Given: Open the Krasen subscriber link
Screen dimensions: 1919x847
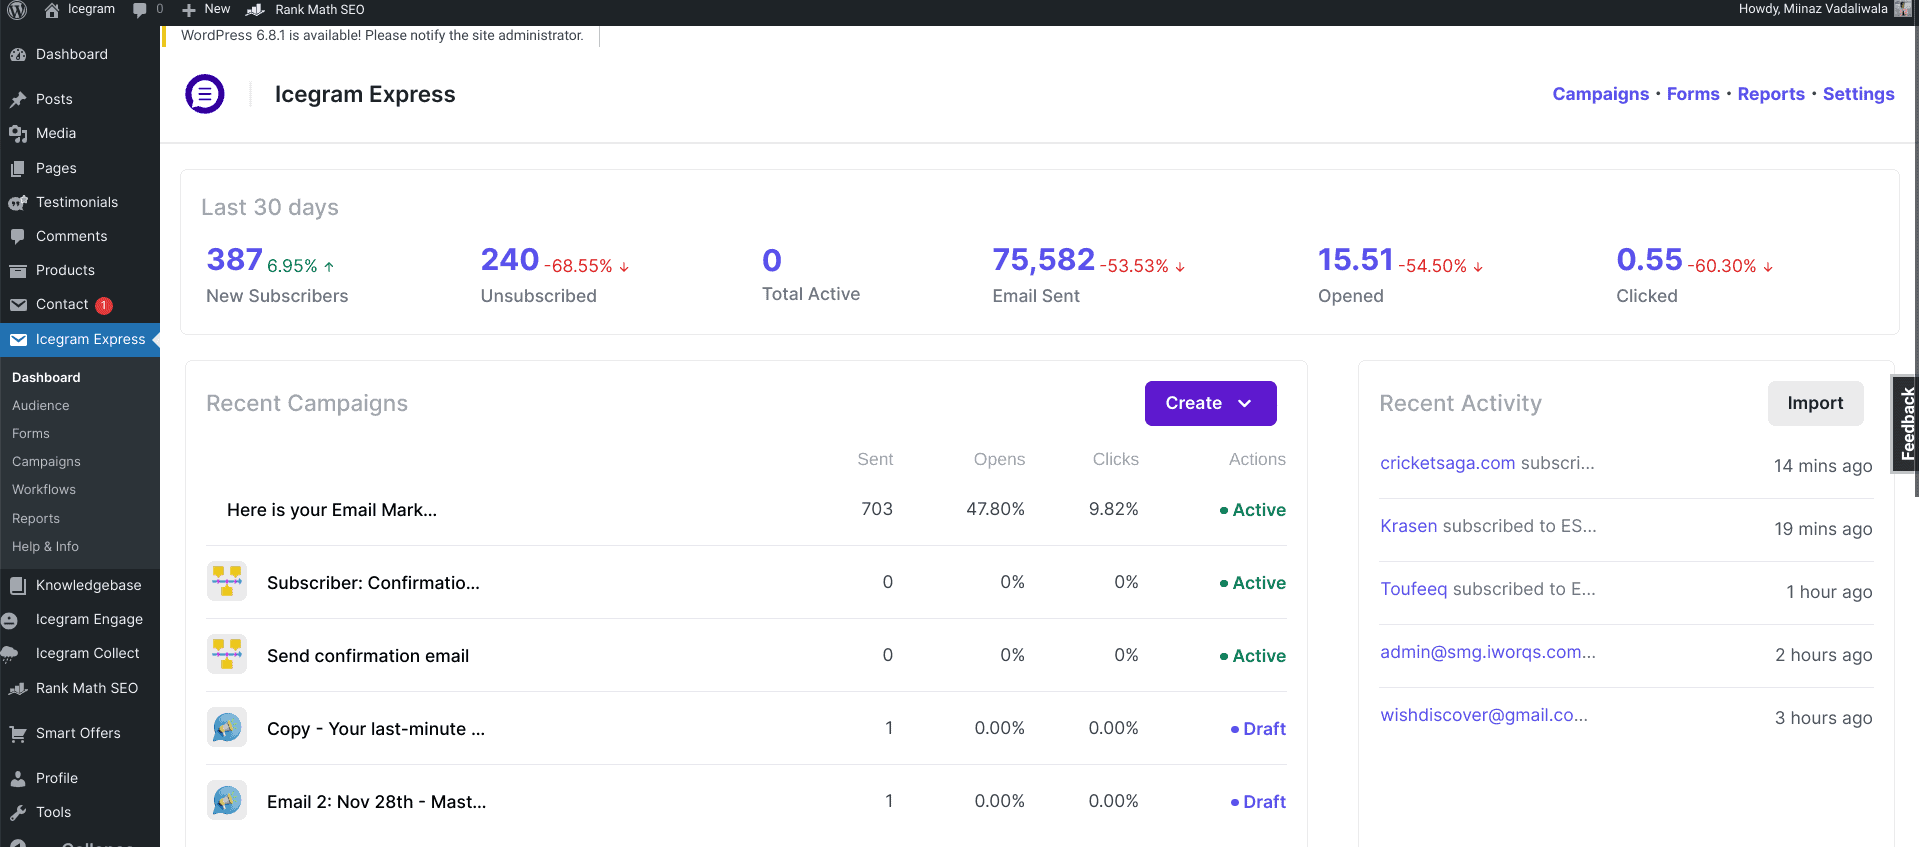Looking at the screenshot, I should (1409, 526).
